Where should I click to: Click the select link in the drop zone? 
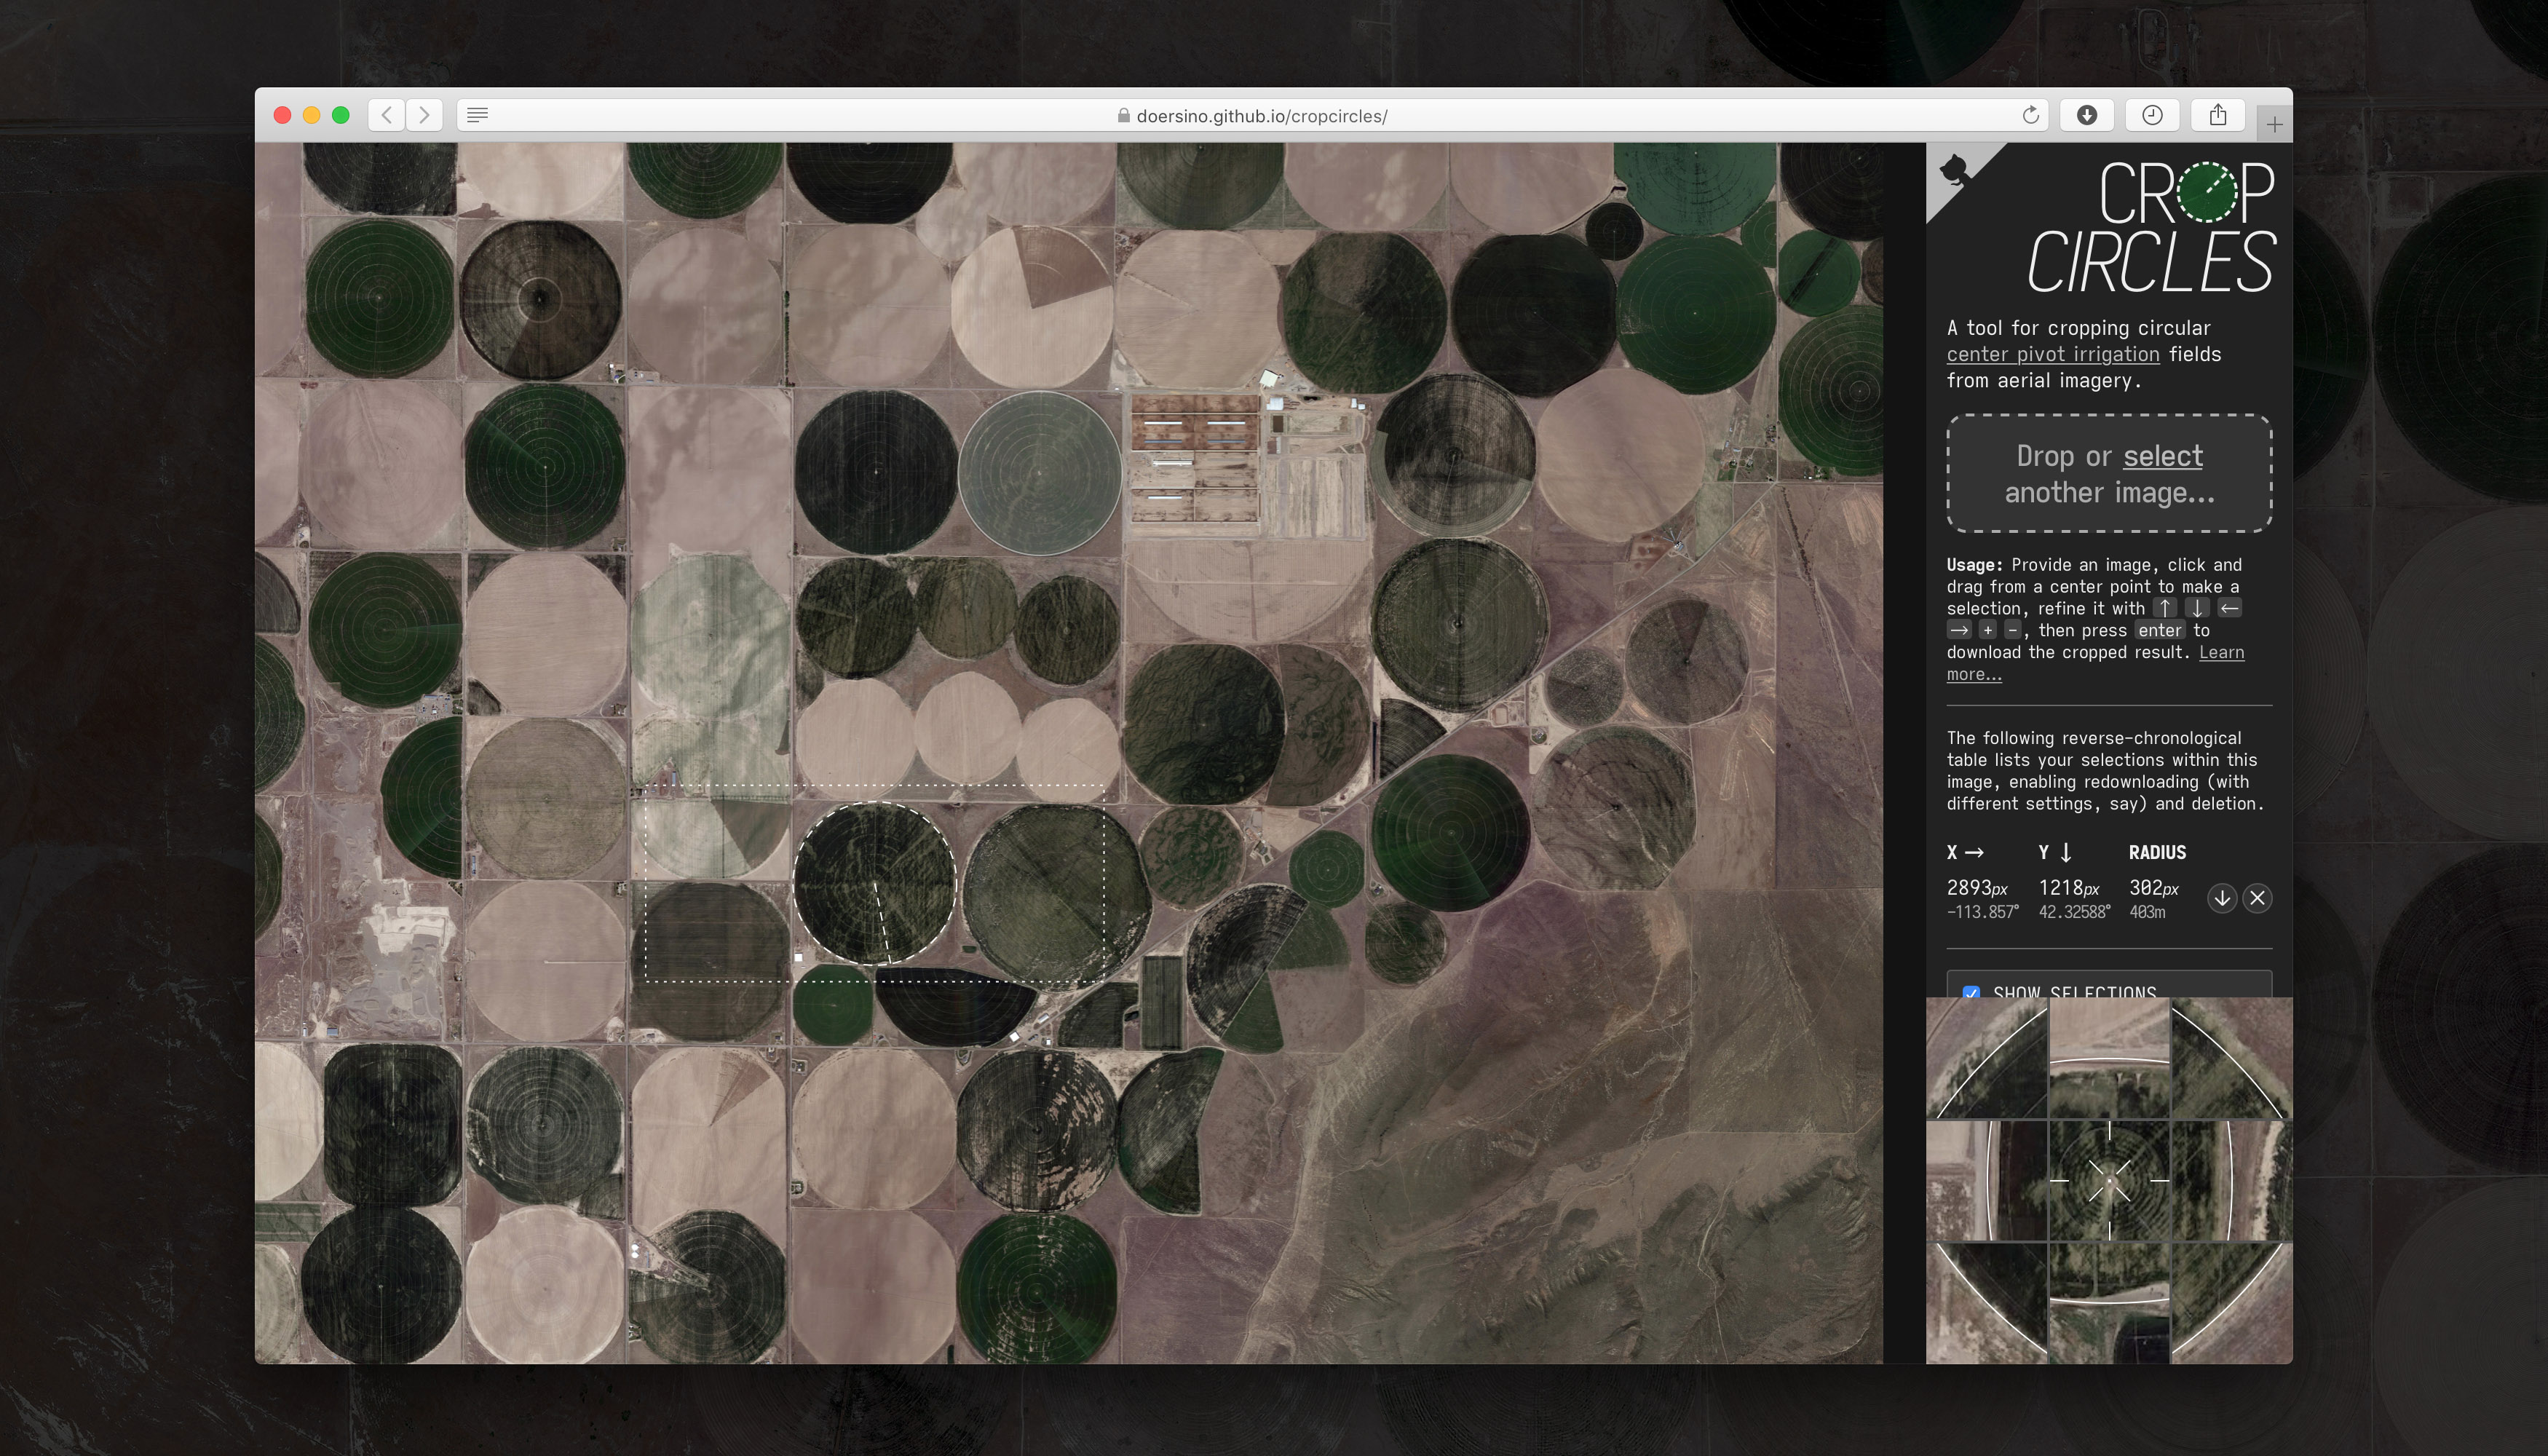pos(2162,456)
